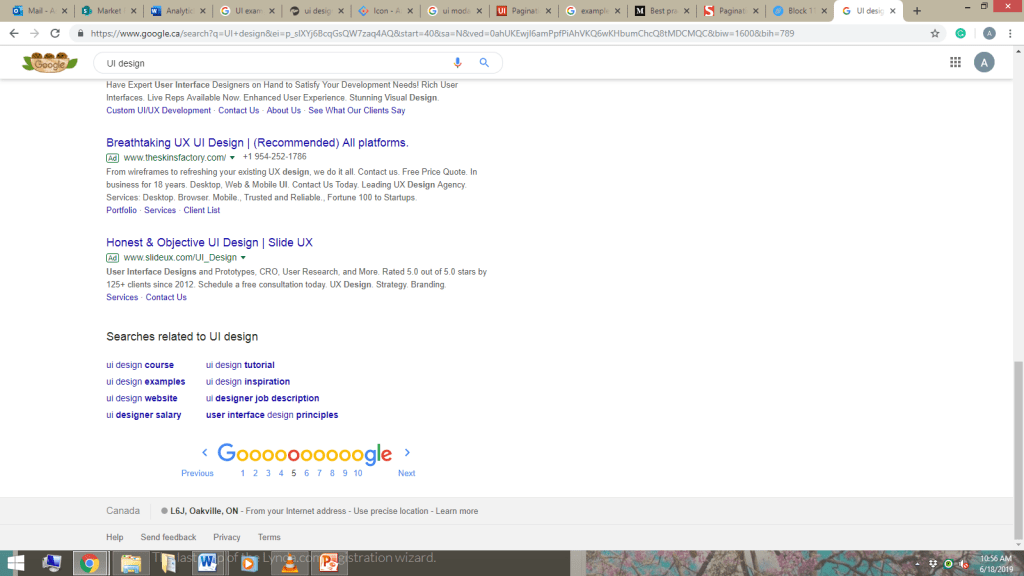The image size is (1024, 576).
Task: Click the browser forward arrow
Action: click(x=34, y=33)
